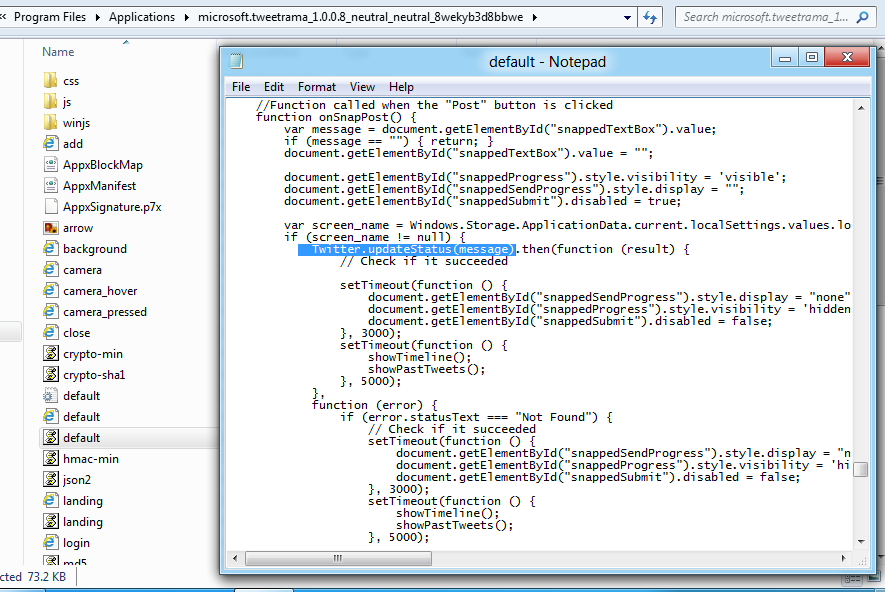Expand Program Files breadcrumb arrow
The image size is (885, 592).
coord(98,17)
